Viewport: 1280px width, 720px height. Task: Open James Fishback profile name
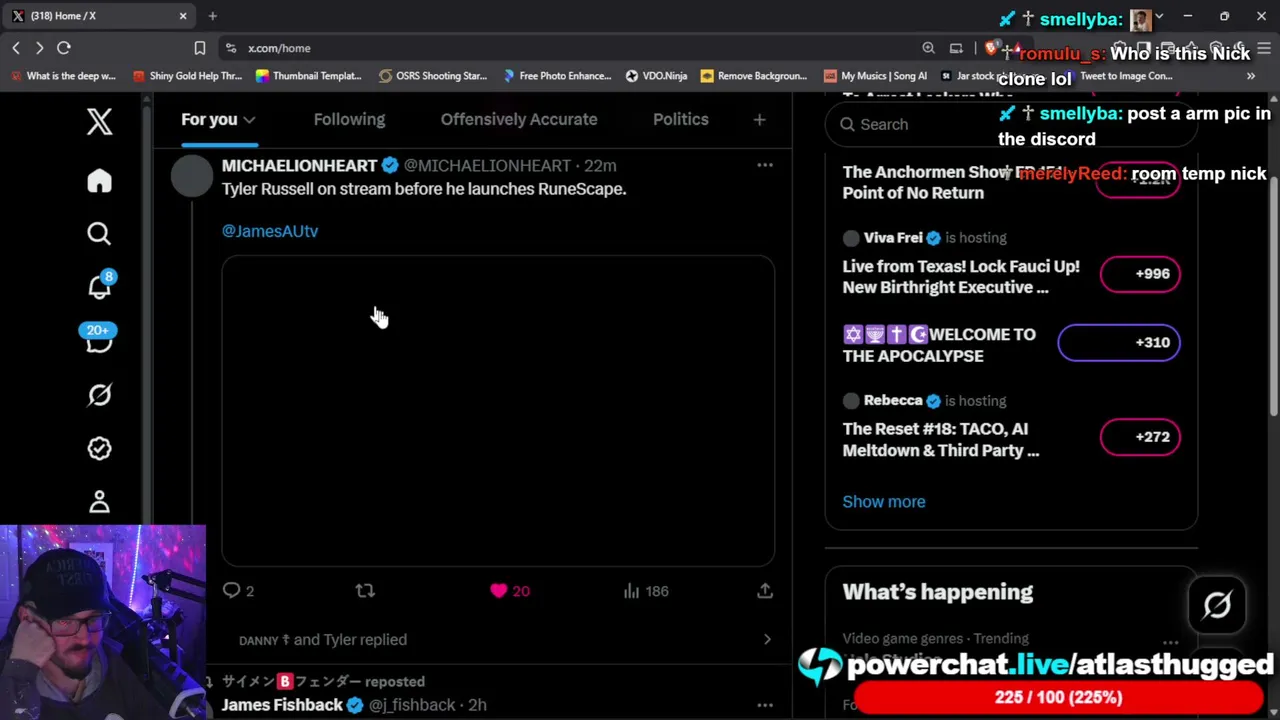coord(282,705)
